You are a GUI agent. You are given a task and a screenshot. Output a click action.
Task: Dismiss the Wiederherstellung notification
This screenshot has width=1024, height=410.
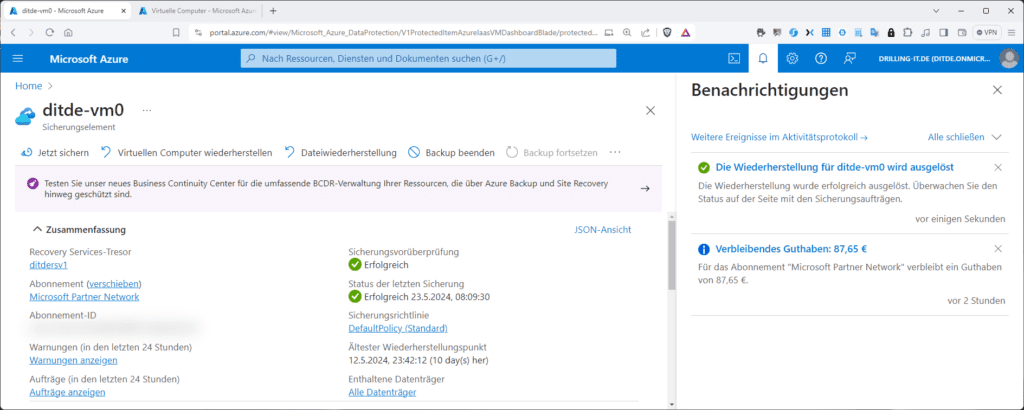point(998,167)
